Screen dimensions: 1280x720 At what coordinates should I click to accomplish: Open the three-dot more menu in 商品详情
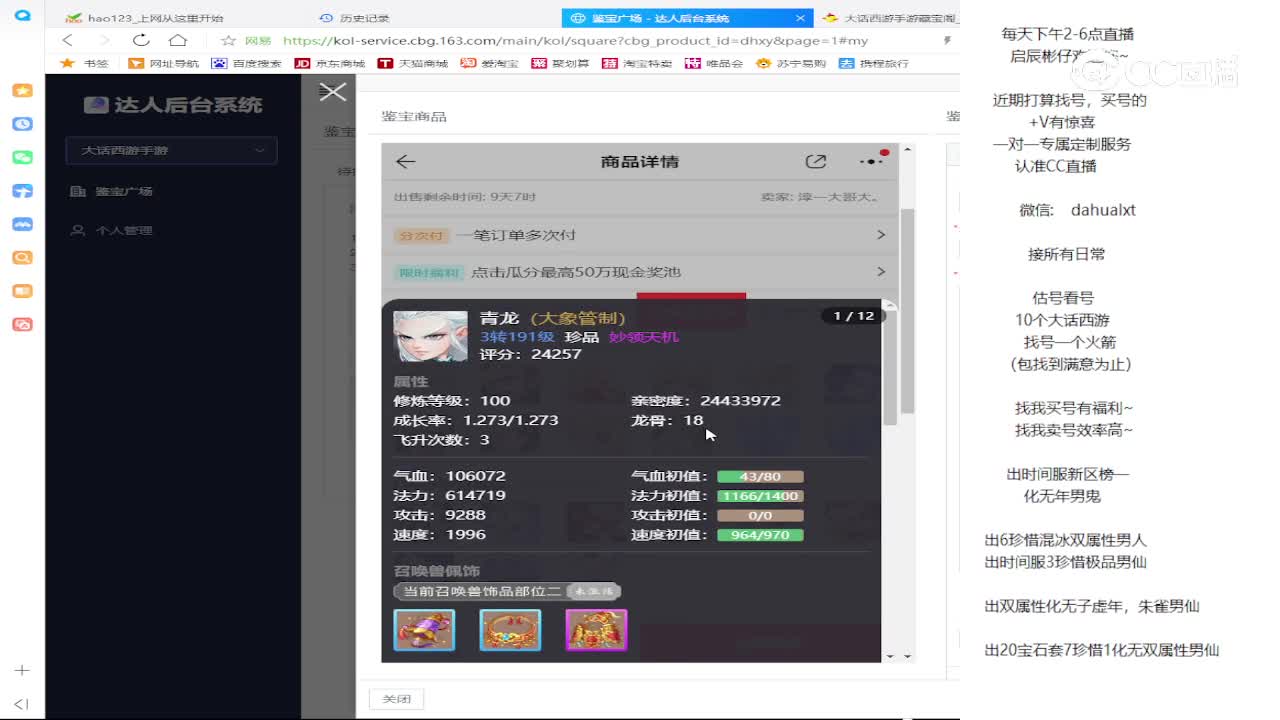871,161
